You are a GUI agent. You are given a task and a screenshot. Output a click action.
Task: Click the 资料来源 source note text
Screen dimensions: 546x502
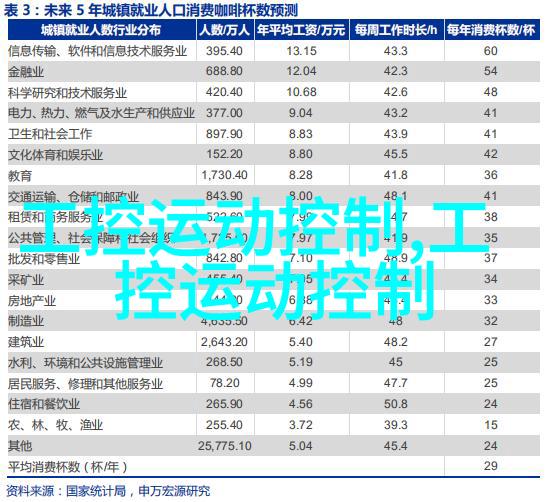108,491
